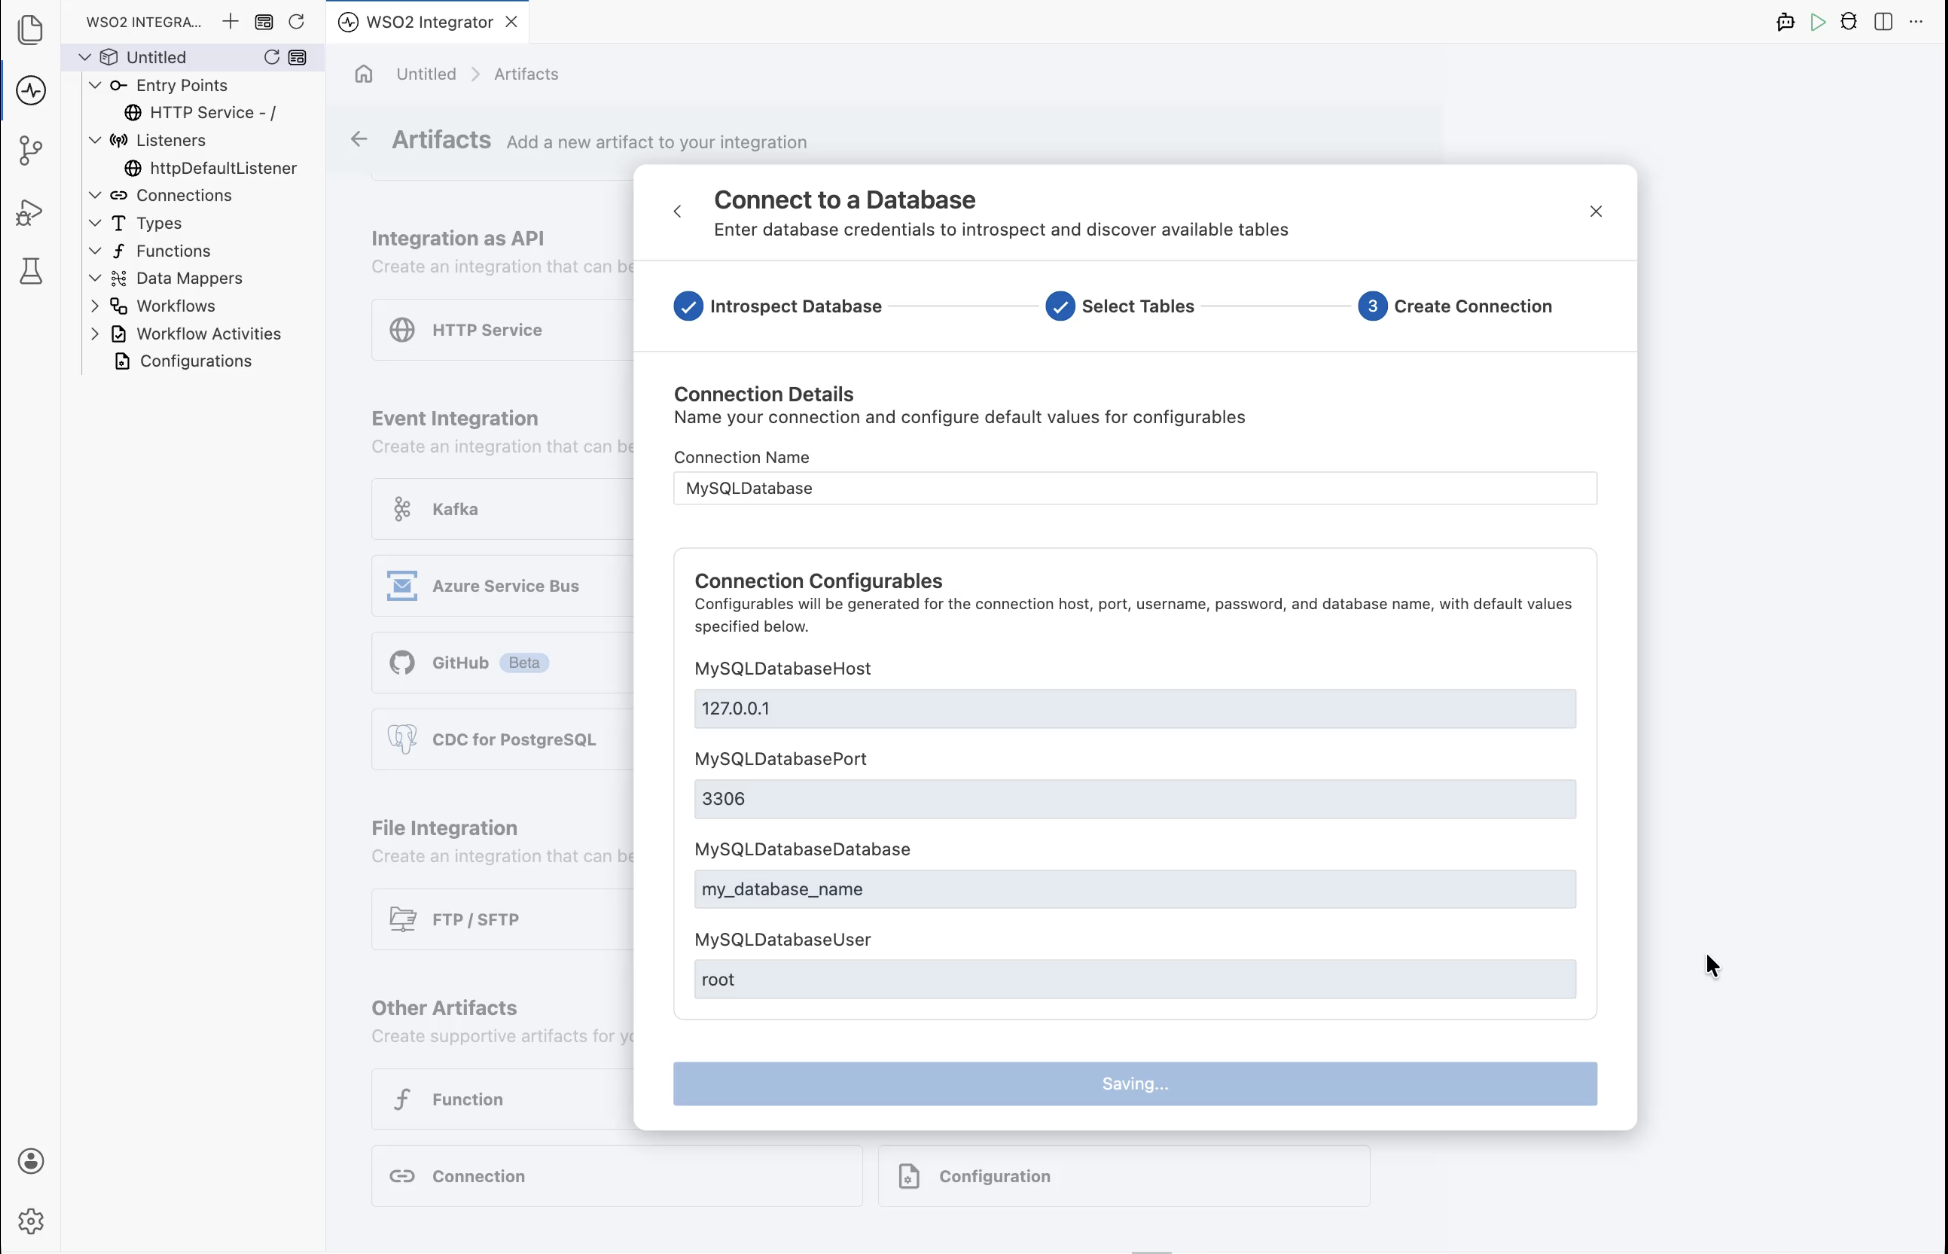Screen dimensions: 1948x1254
Task: Collapse the Types tree node
Action: click(95, 223)
